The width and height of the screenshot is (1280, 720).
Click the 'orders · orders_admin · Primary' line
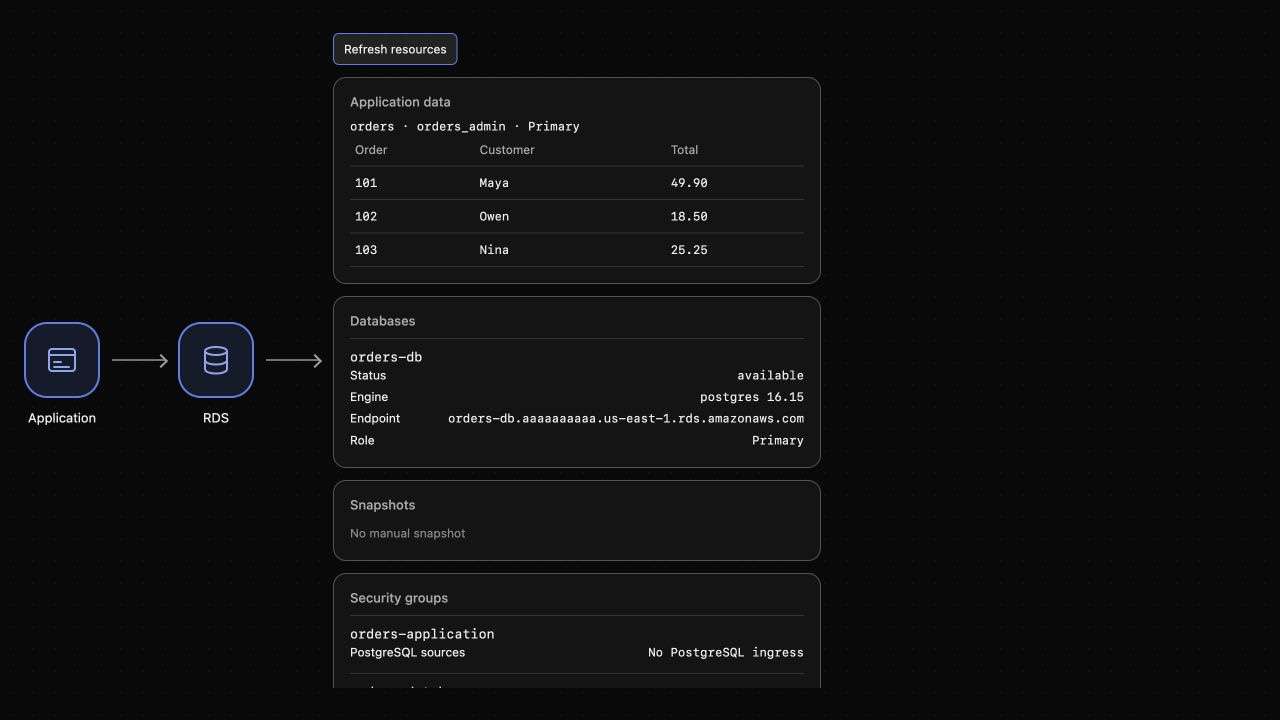pyautogui.click(x=465, y=127)
